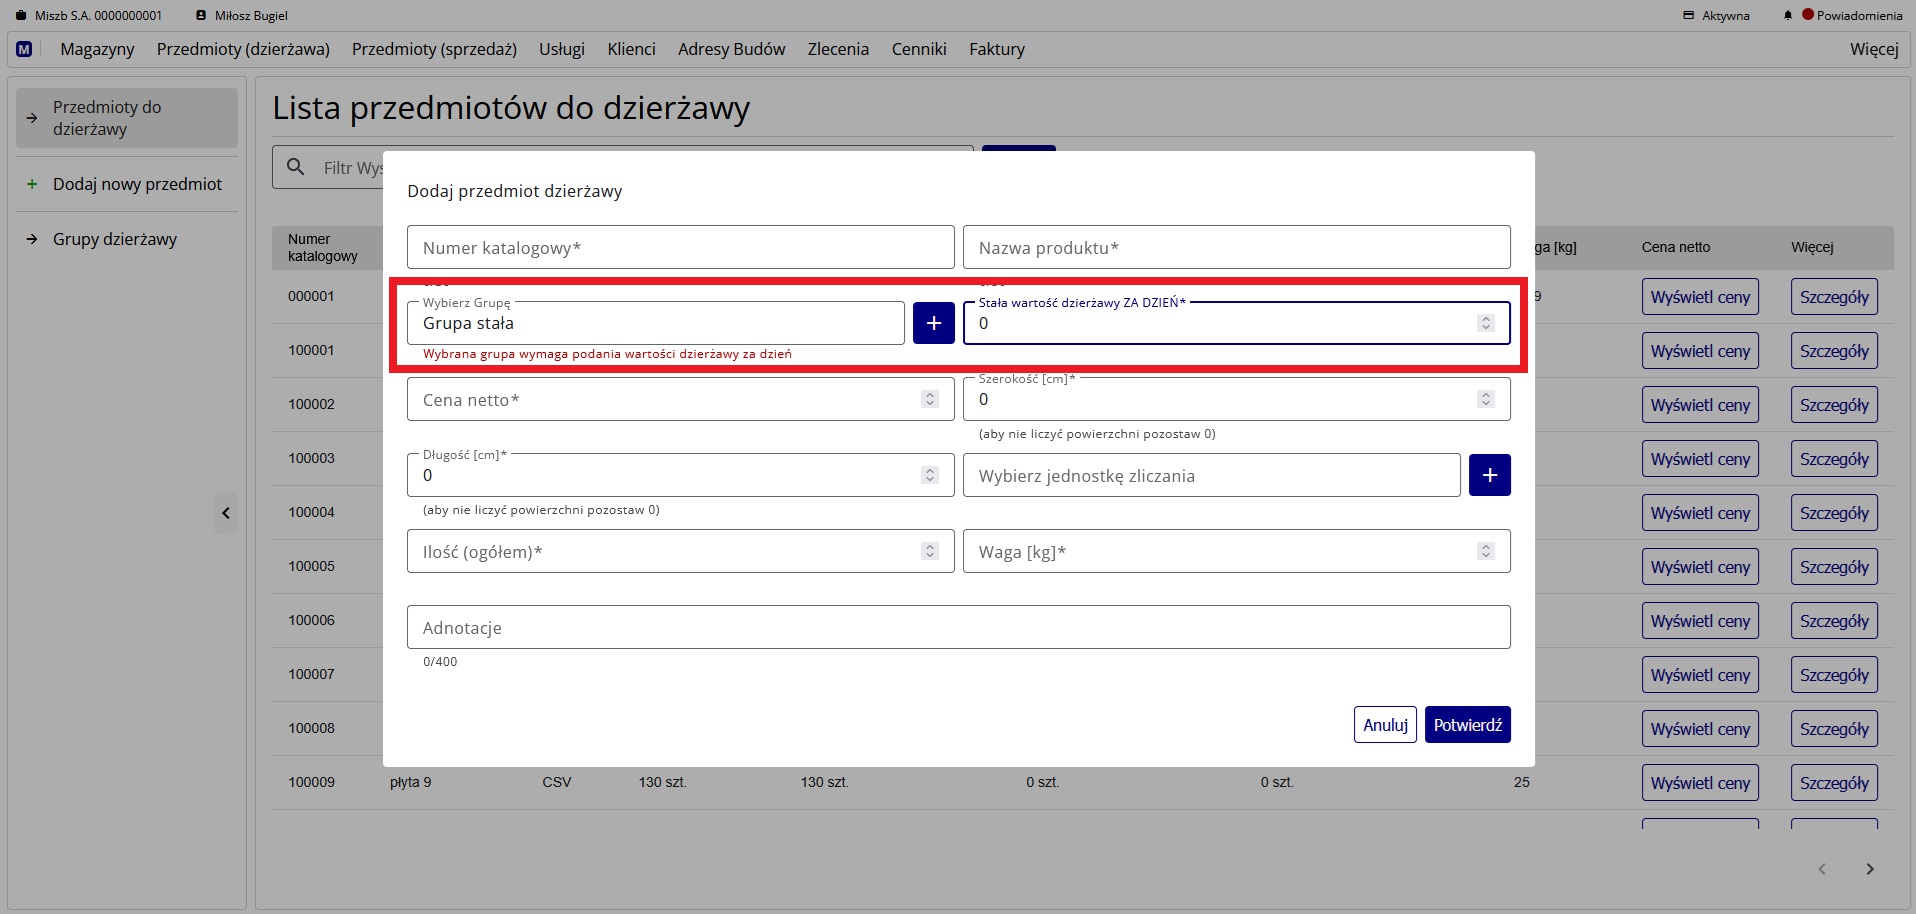Go to next page with right arrow
The width and height of the screenshot is (1916, 914).
(x=1869, y=869)
